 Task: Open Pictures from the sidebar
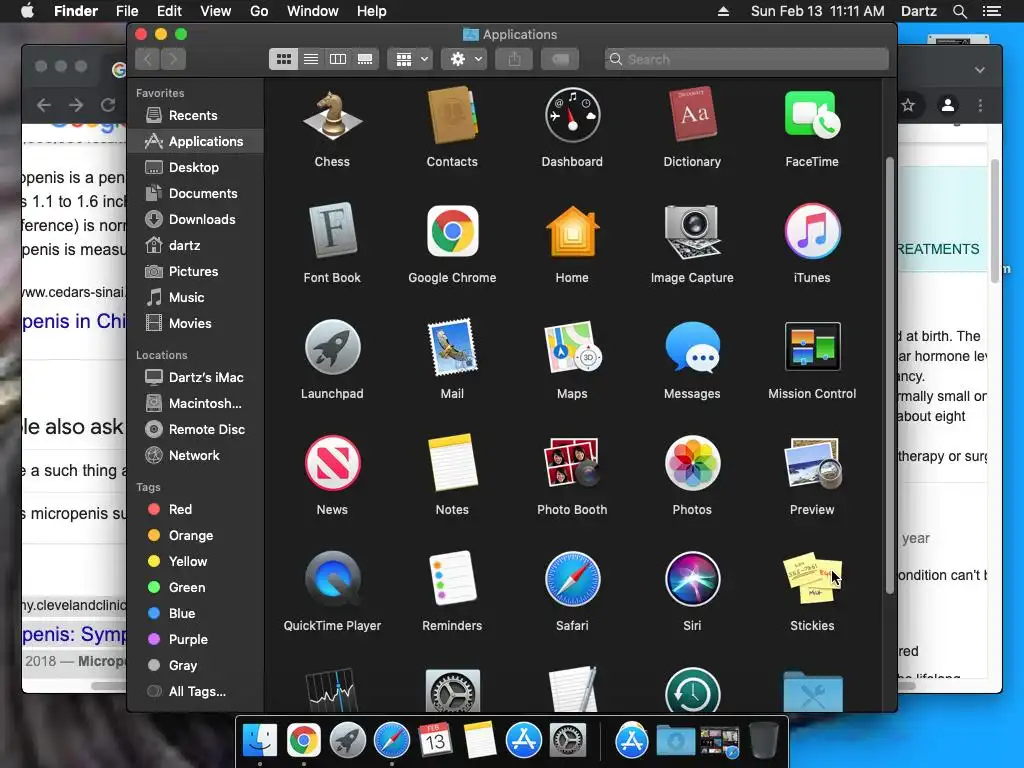(x=195, y=272)
